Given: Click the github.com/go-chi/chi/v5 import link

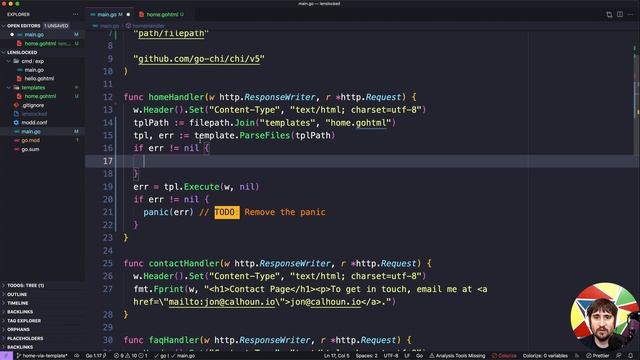Looking at the screenshot, I should click(x=199, y=59).
